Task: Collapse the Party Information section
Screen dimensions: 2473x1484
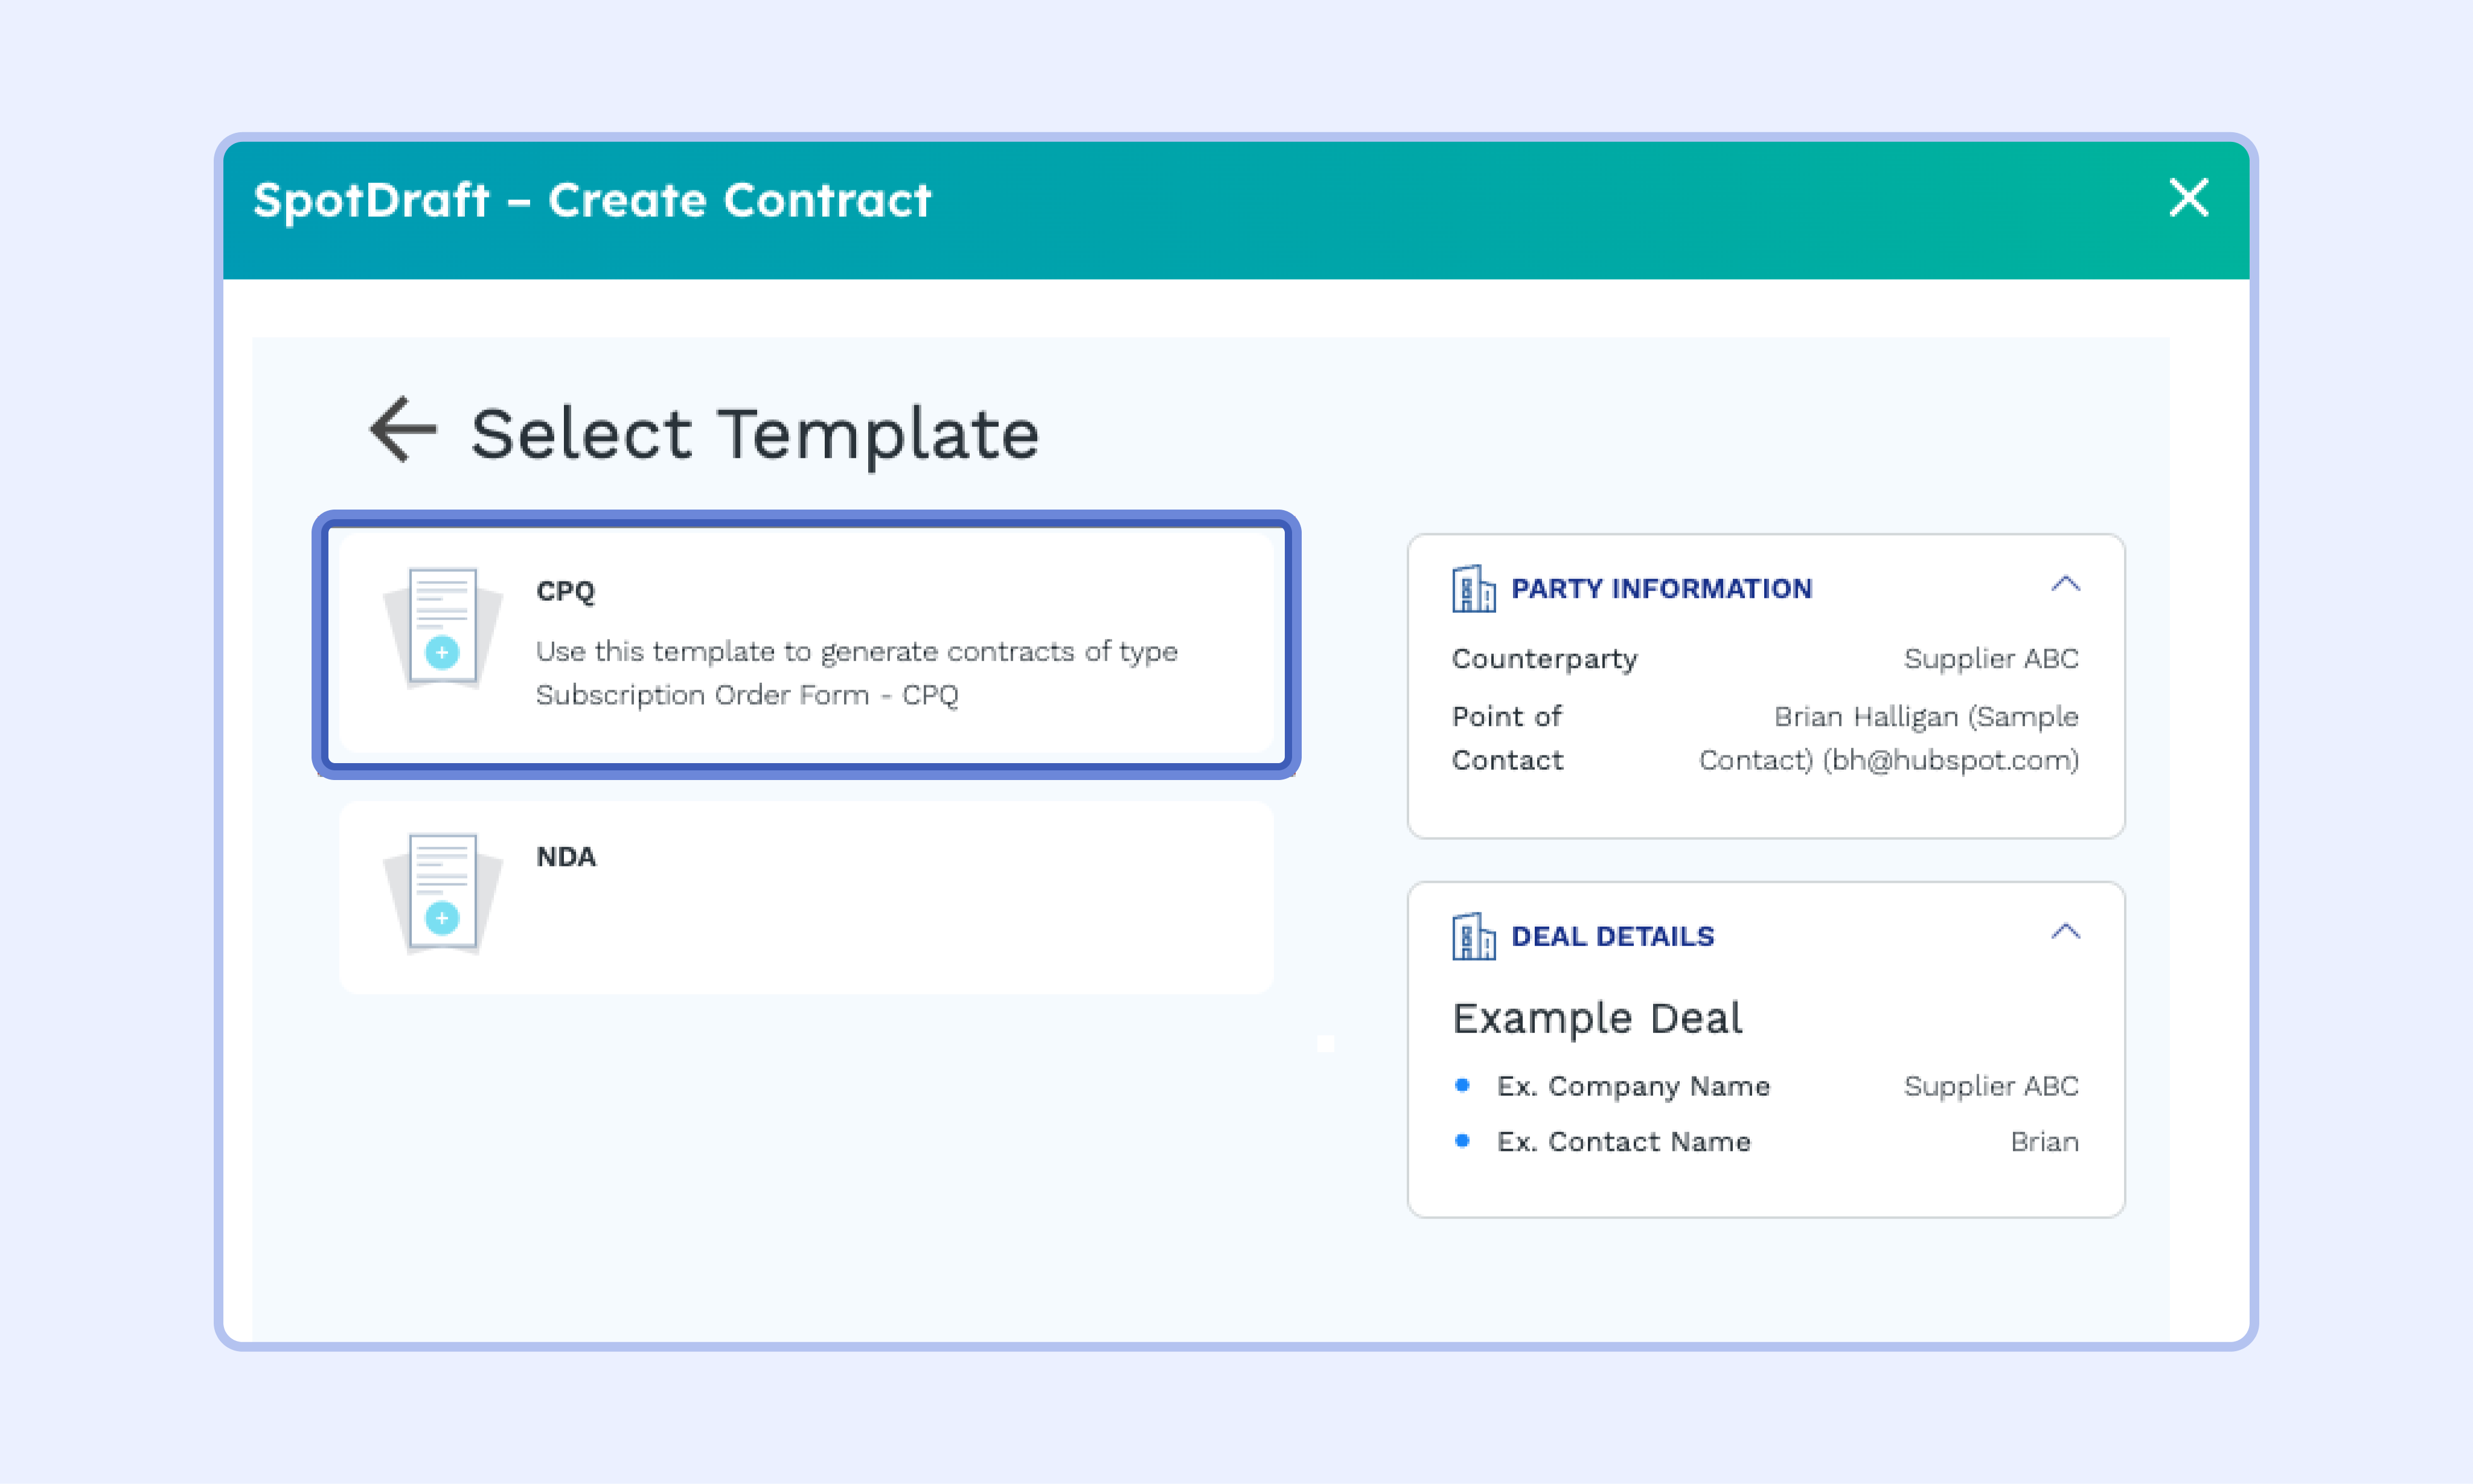Action: [2065, 585]
